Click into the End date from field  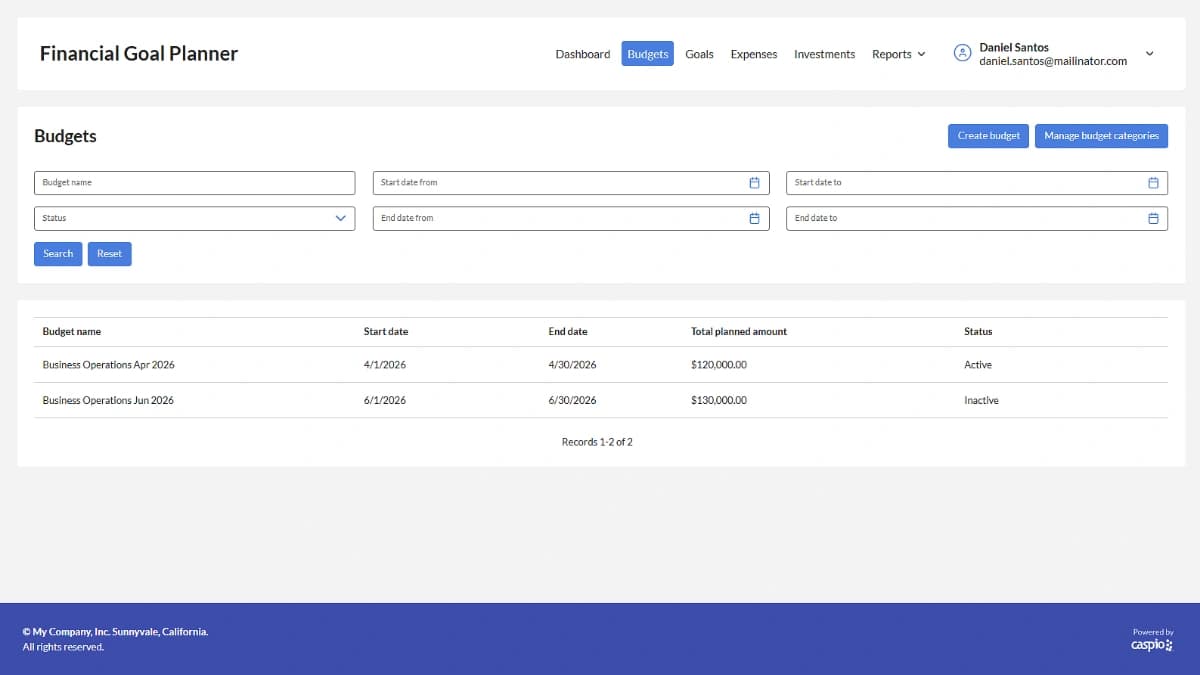(x=571, y=218)
